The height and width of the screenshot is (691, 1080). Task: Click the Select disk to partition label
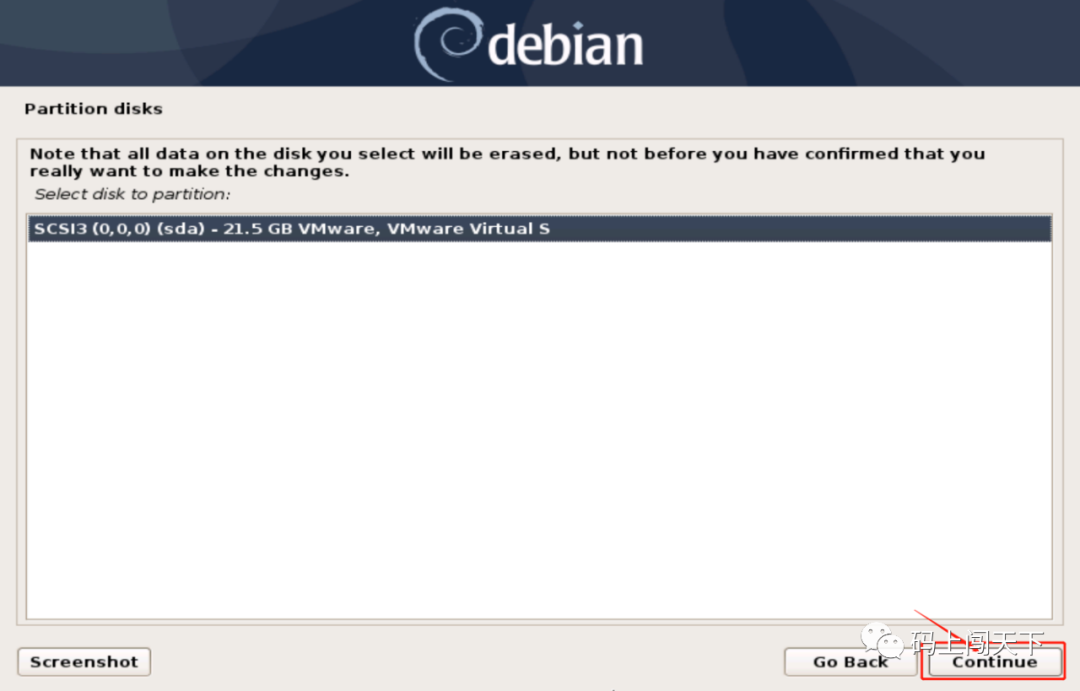click(132, 194)
